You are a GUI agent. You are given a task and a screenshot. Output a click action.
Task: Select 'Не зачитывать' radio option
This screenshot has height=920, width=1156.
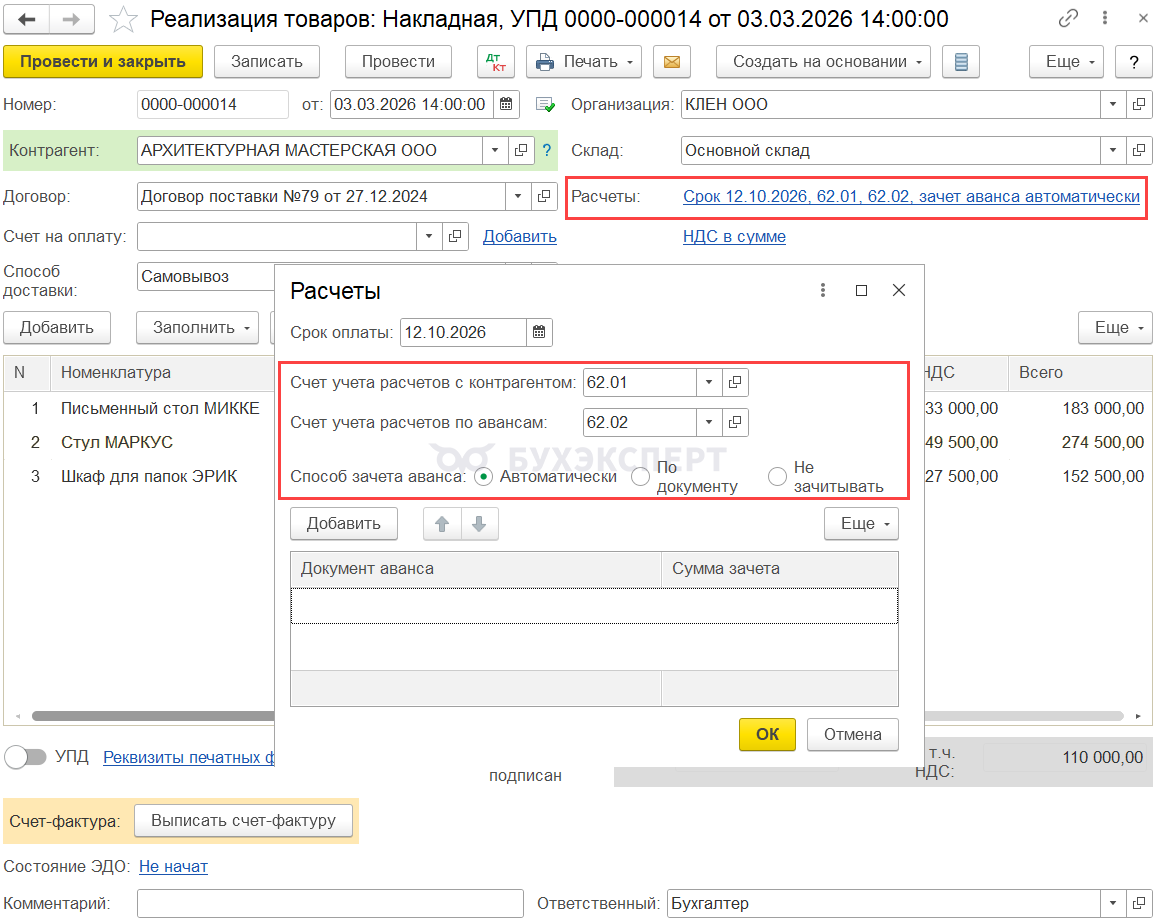(777, 477)
